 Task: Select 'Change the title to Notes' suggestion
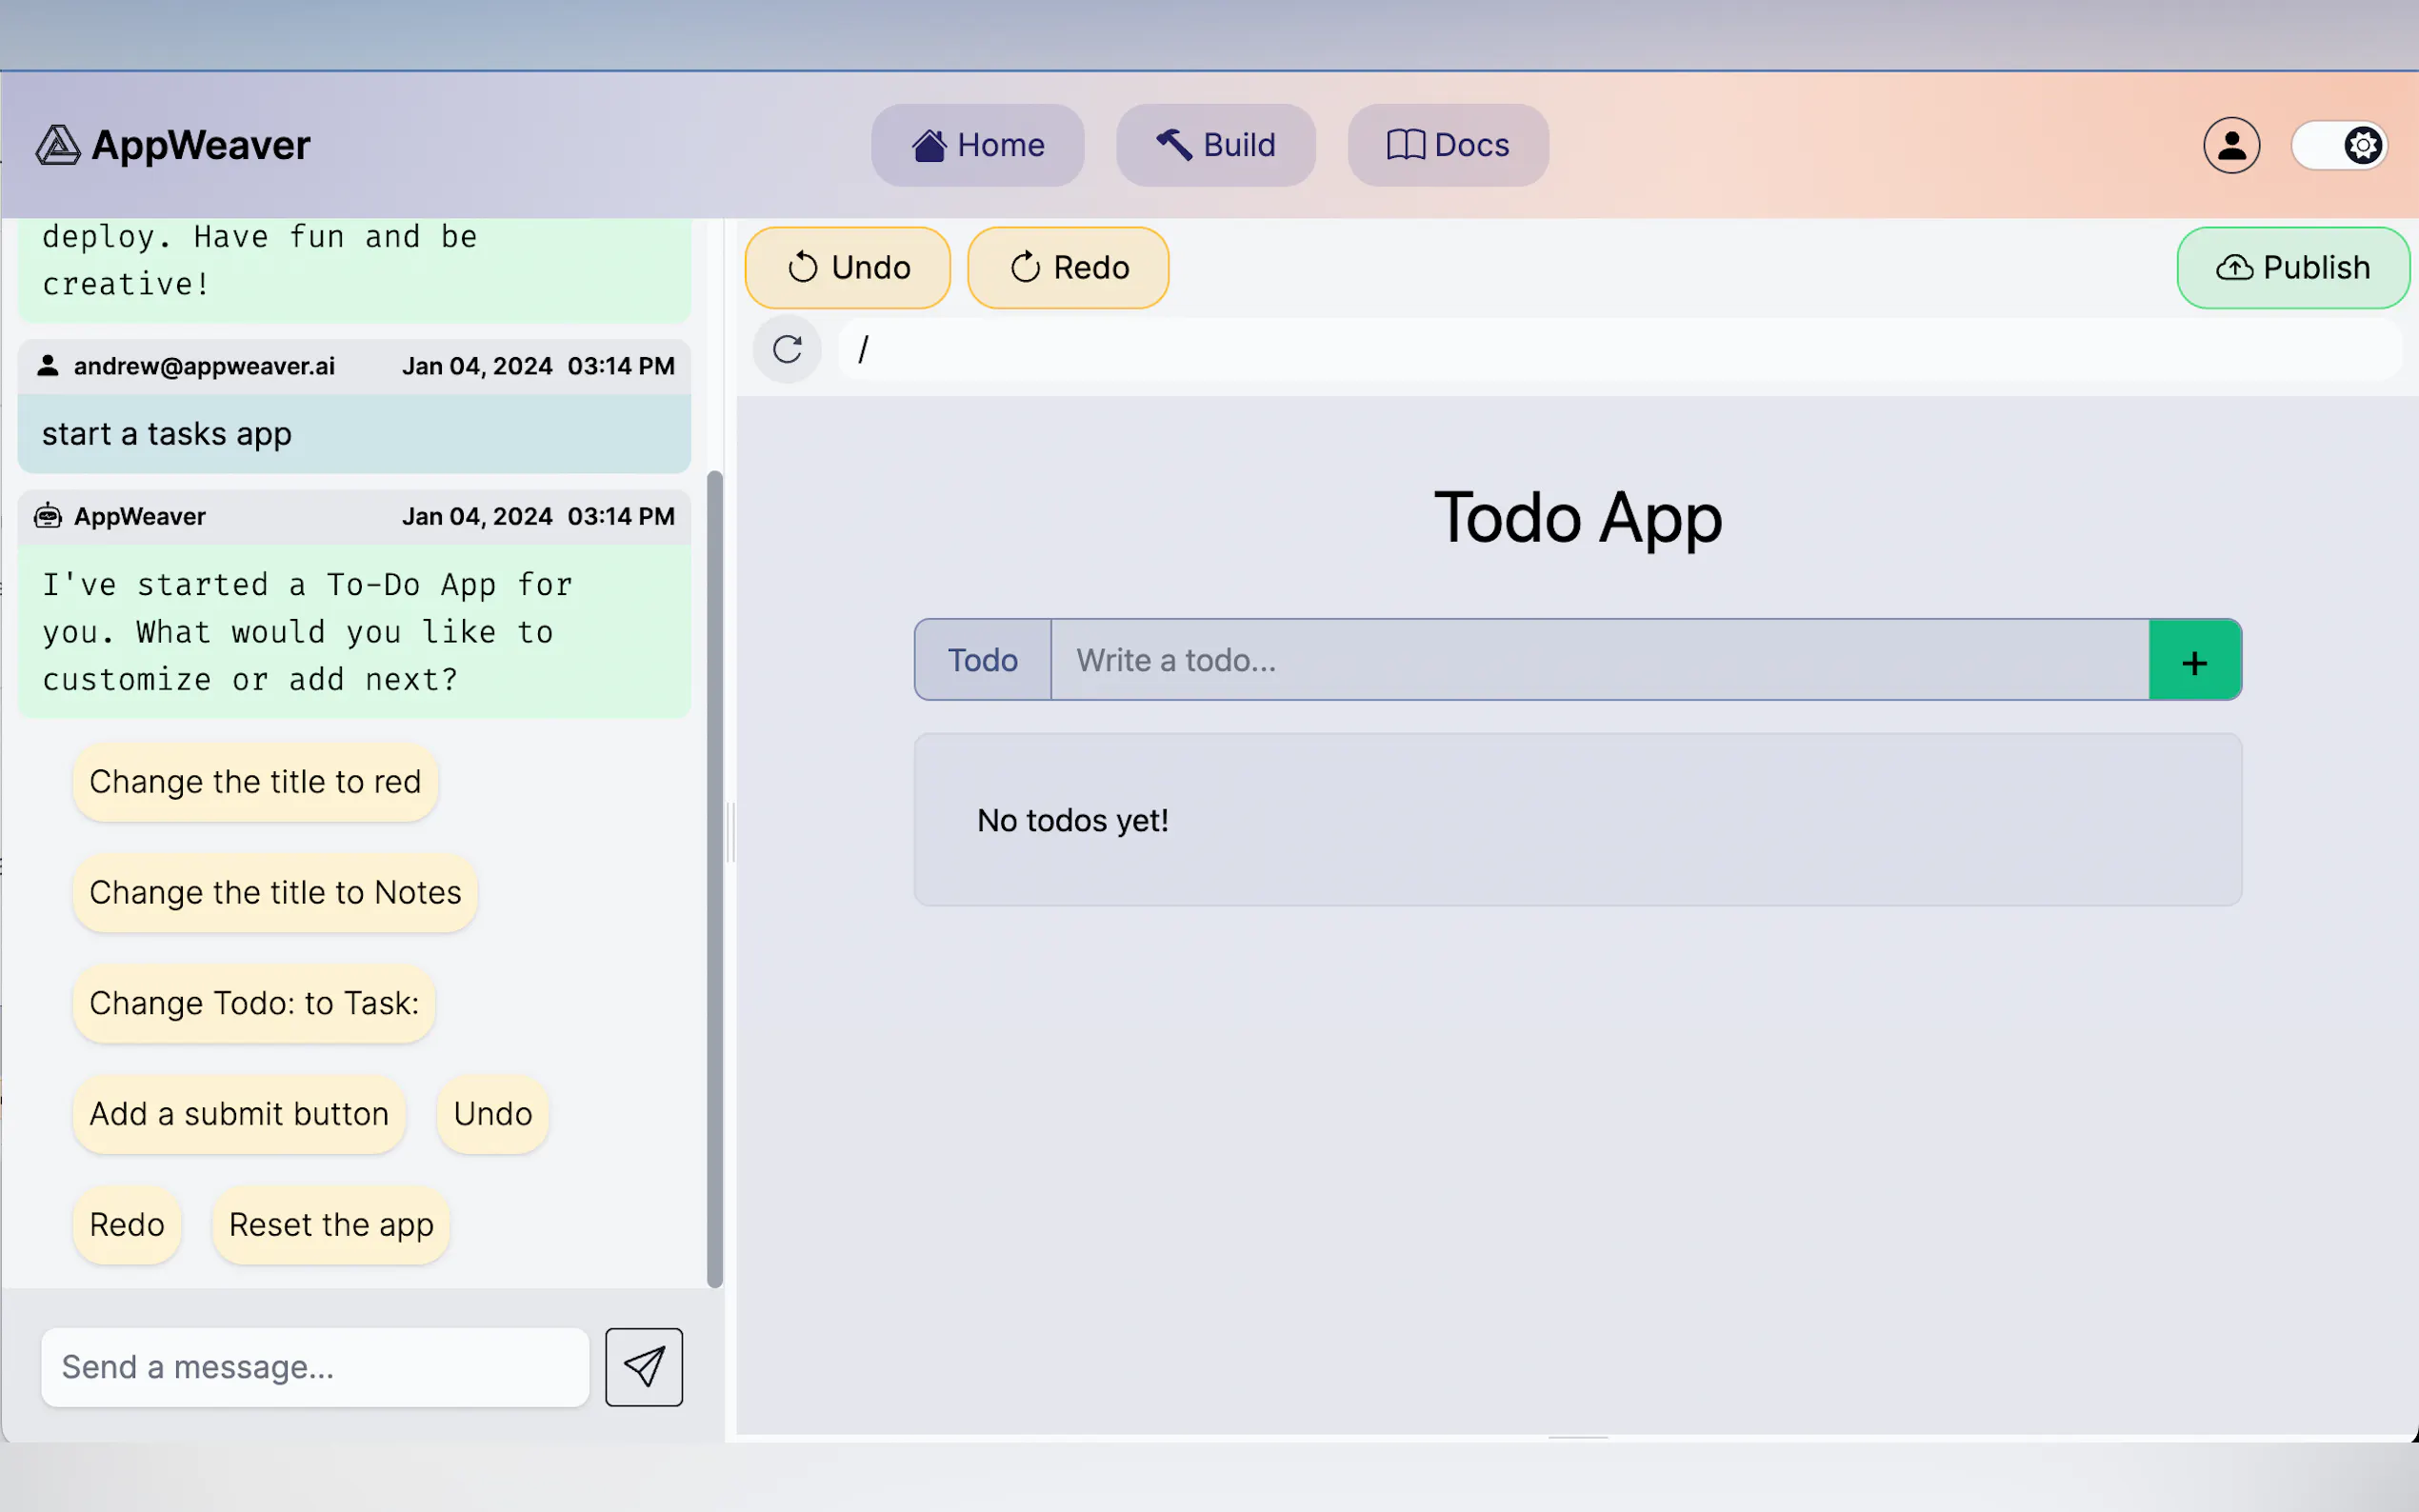coord(275,893)
